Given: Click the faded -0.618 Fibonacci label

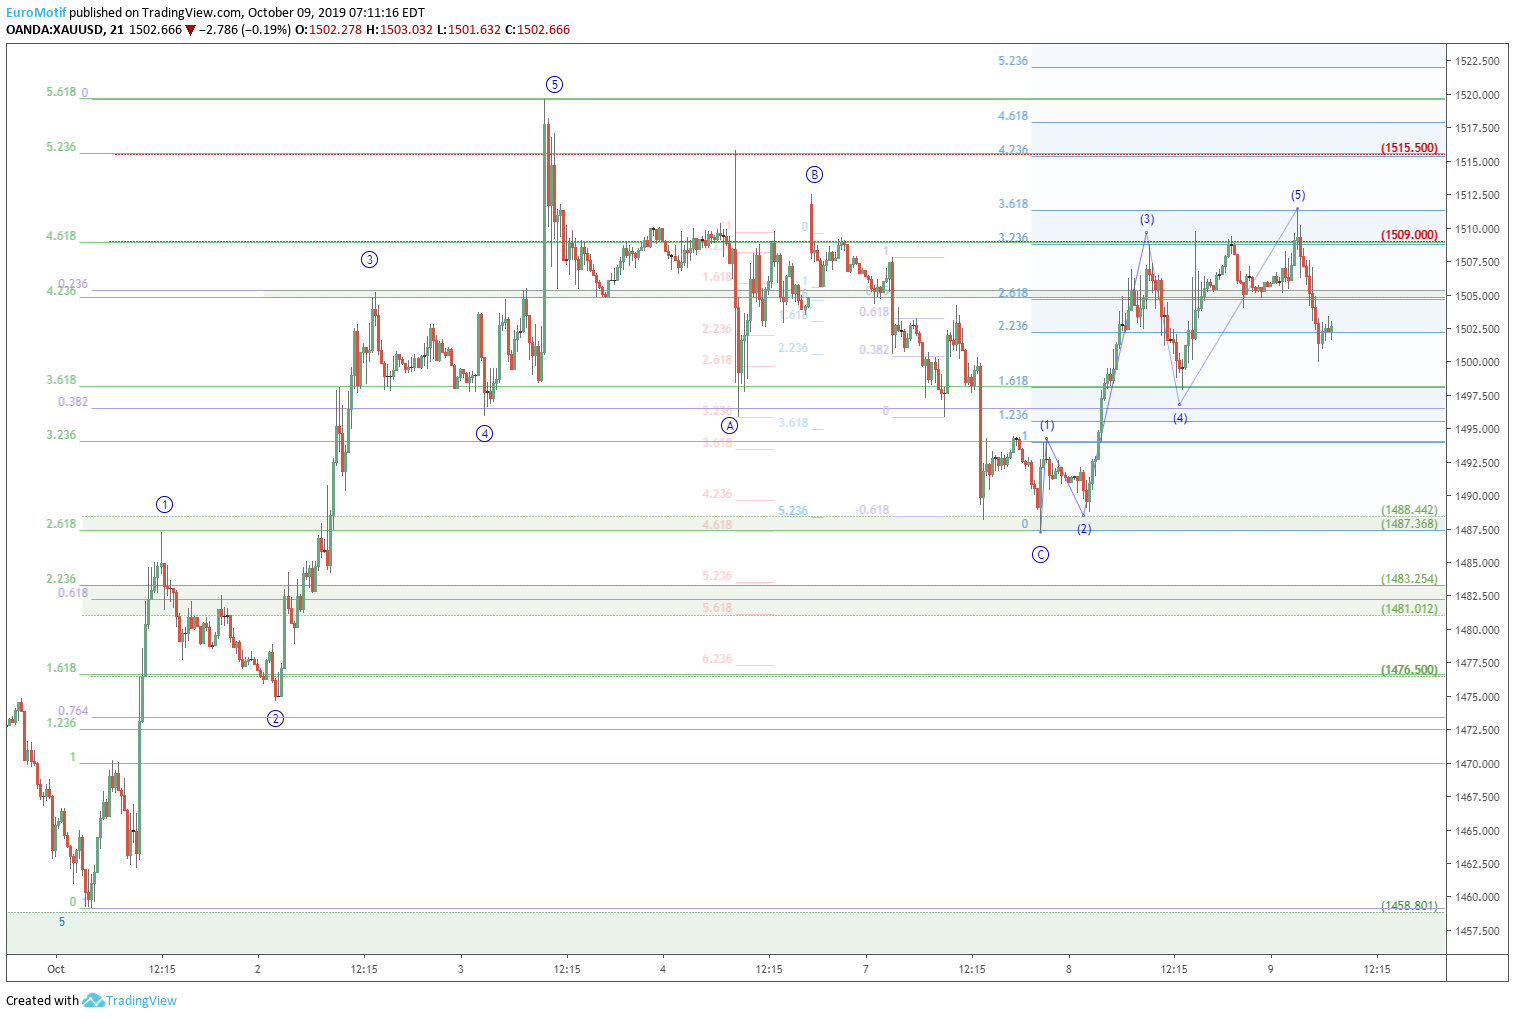Looking at the screenshot, I should click(873, 510).
